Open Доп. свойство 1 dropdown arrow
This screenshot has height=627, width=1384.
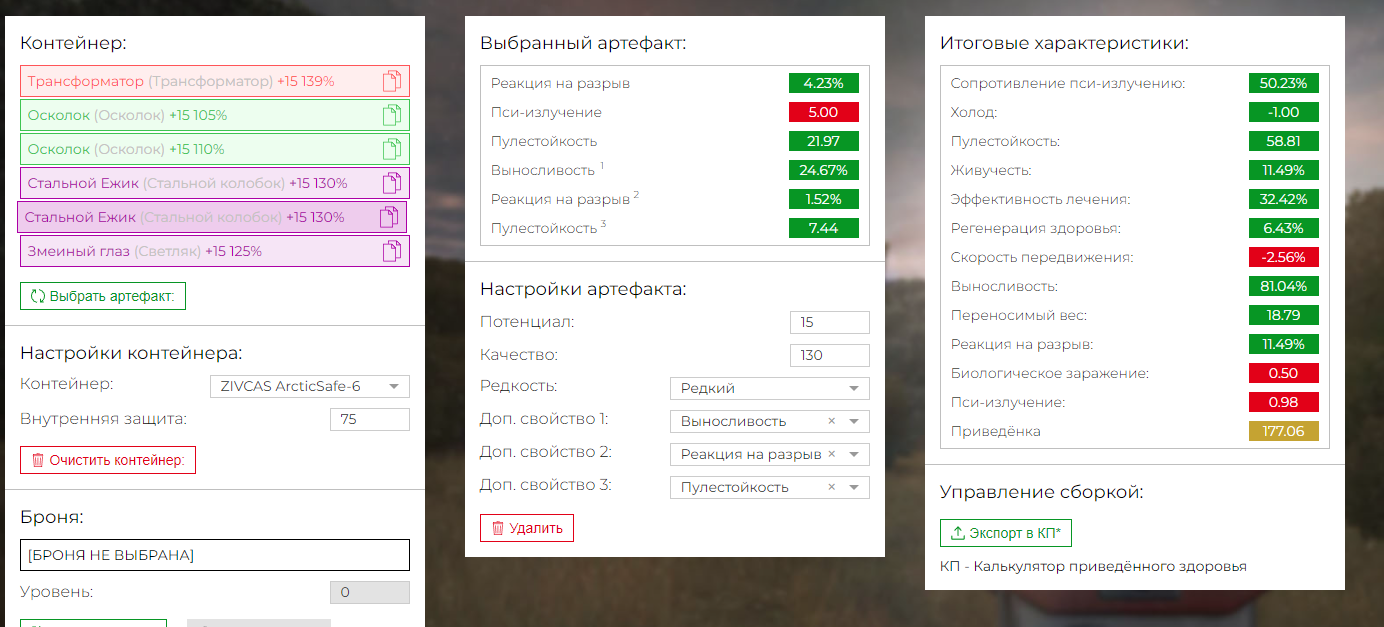point(853,421)
